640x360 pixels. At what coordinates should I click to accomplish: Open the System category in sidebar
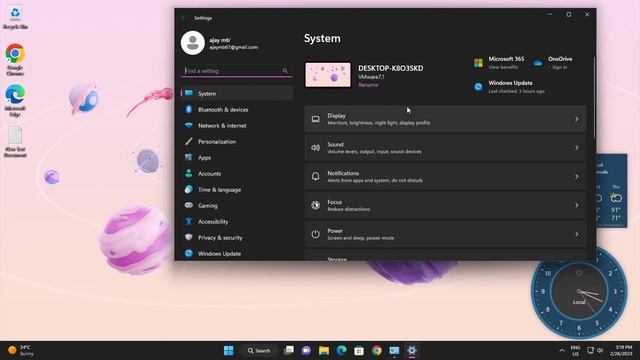tap(237, 93)
